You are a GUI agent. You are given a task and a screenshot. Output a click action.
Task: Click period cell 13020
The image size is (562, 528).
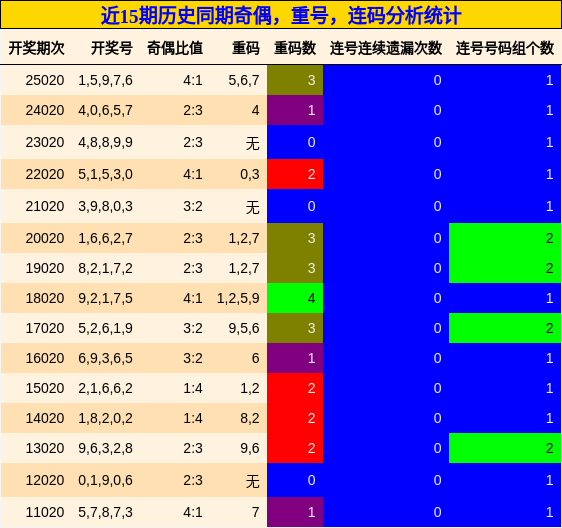[x=45, y=448]
